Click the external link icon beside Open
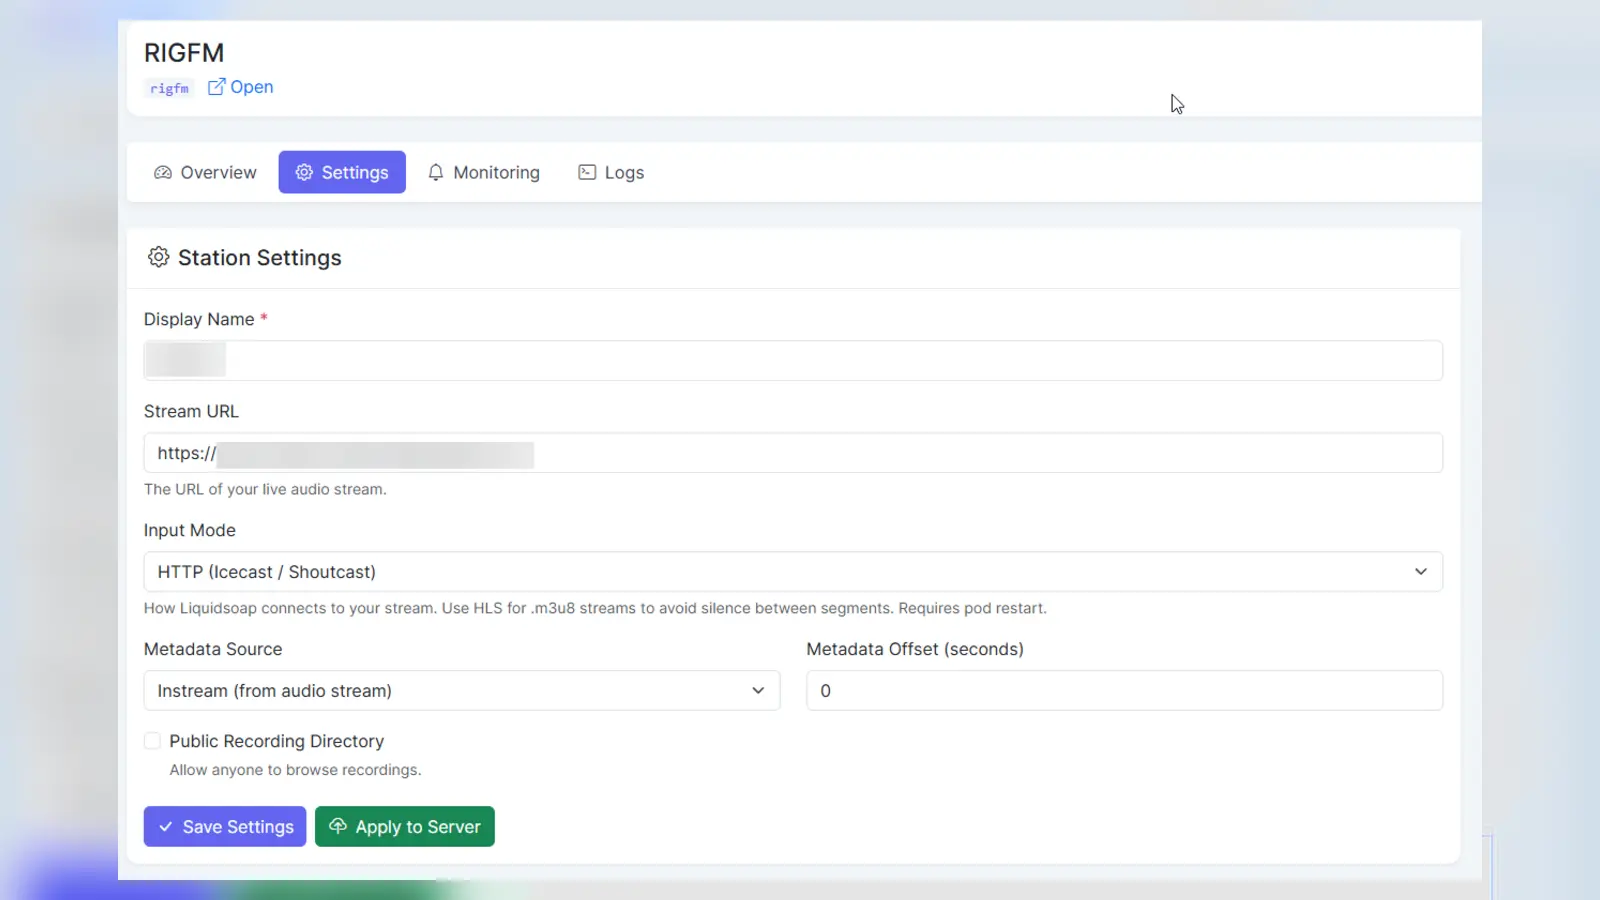1600x900 pixels. [216, 87]
